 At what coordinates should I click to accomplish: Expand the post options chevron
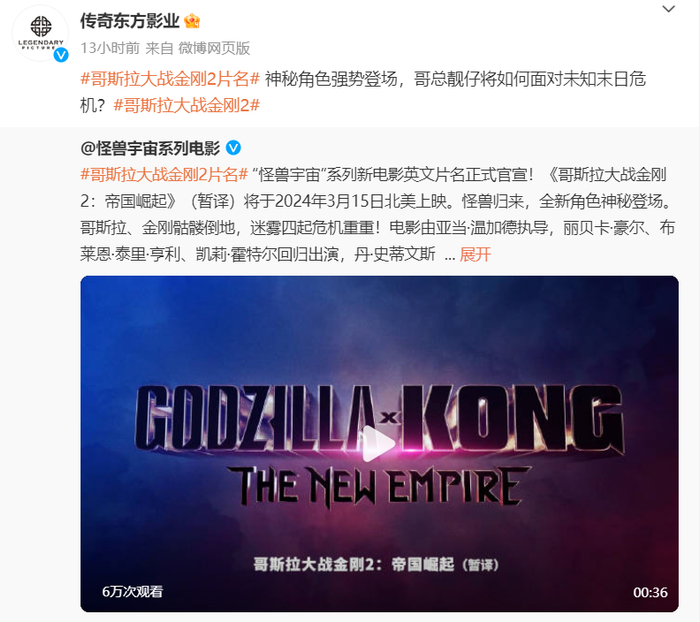pyautogui.click(x=668, y=9)
